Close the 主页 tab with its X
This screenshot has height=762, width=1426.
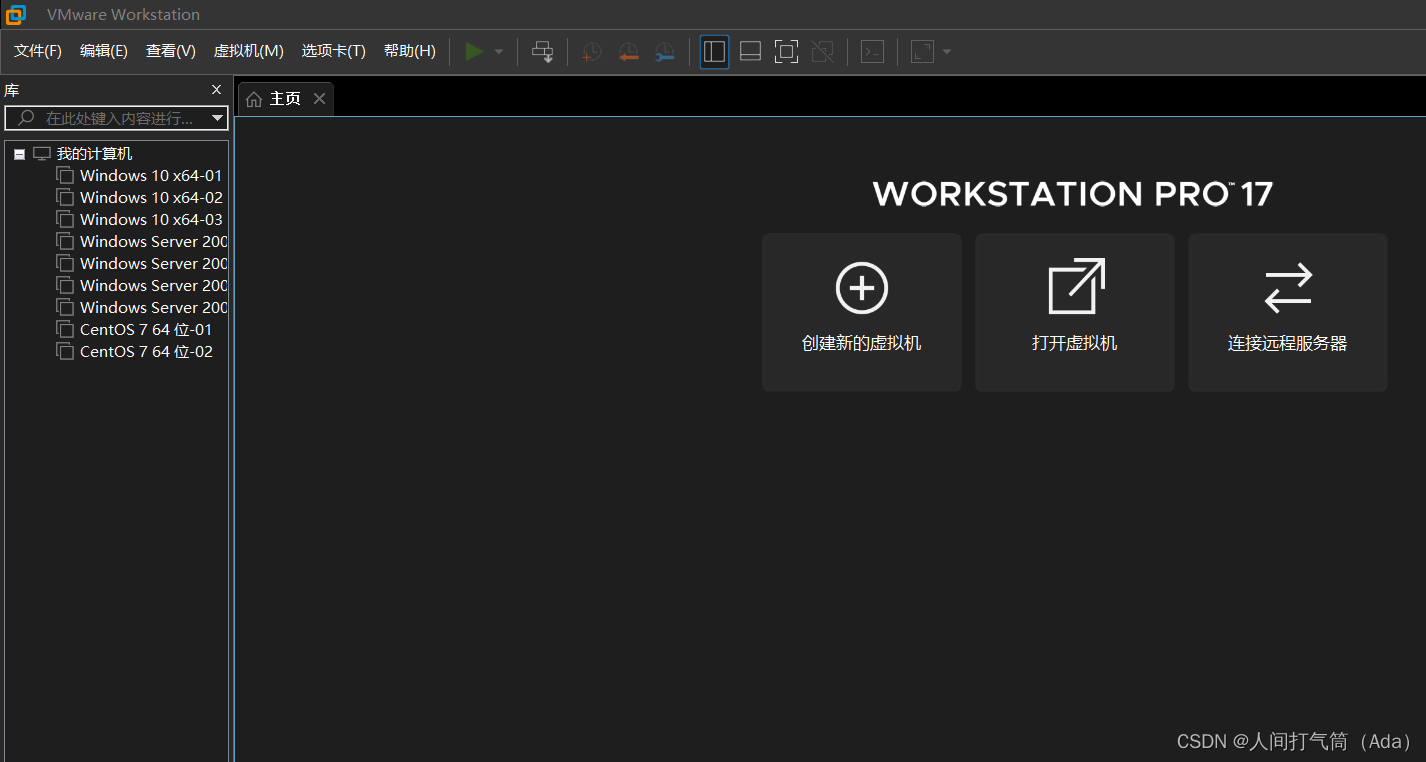(x=319, y=98)
